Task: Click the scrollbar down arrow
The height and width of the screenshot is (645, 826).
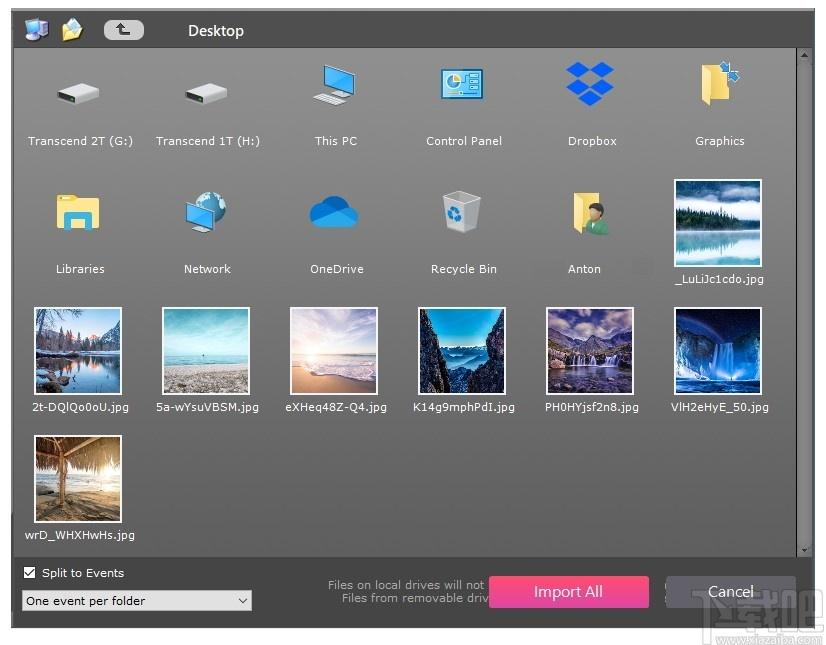Action: (804, 550)
